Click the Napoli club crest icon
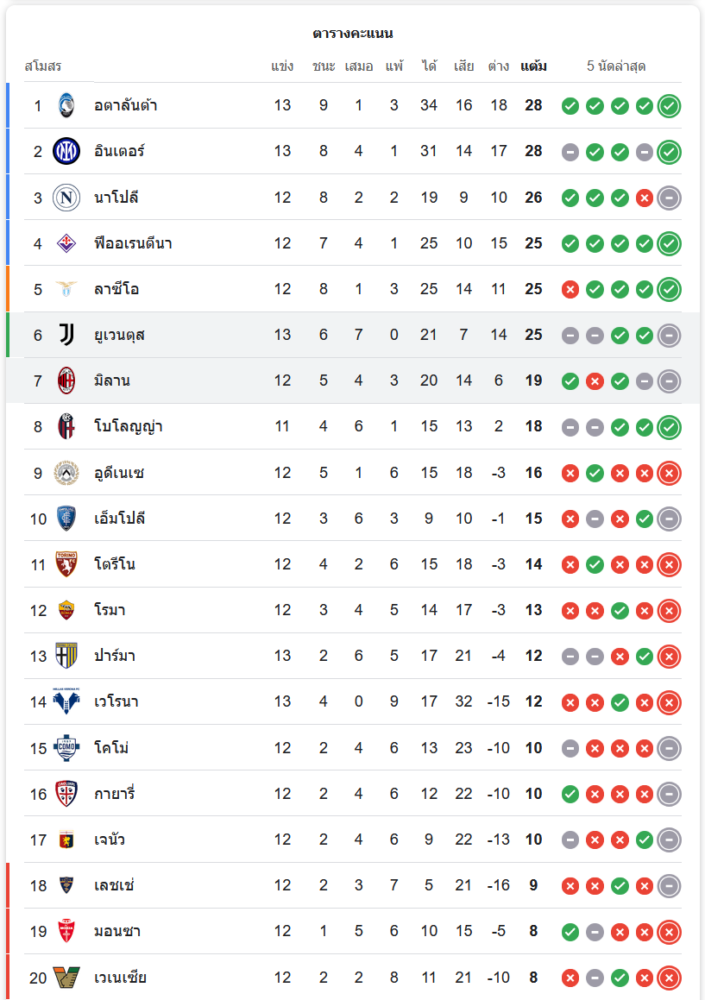Image resolution: width=705 pixels, height=1000 pixels. [x=66, y=197]
